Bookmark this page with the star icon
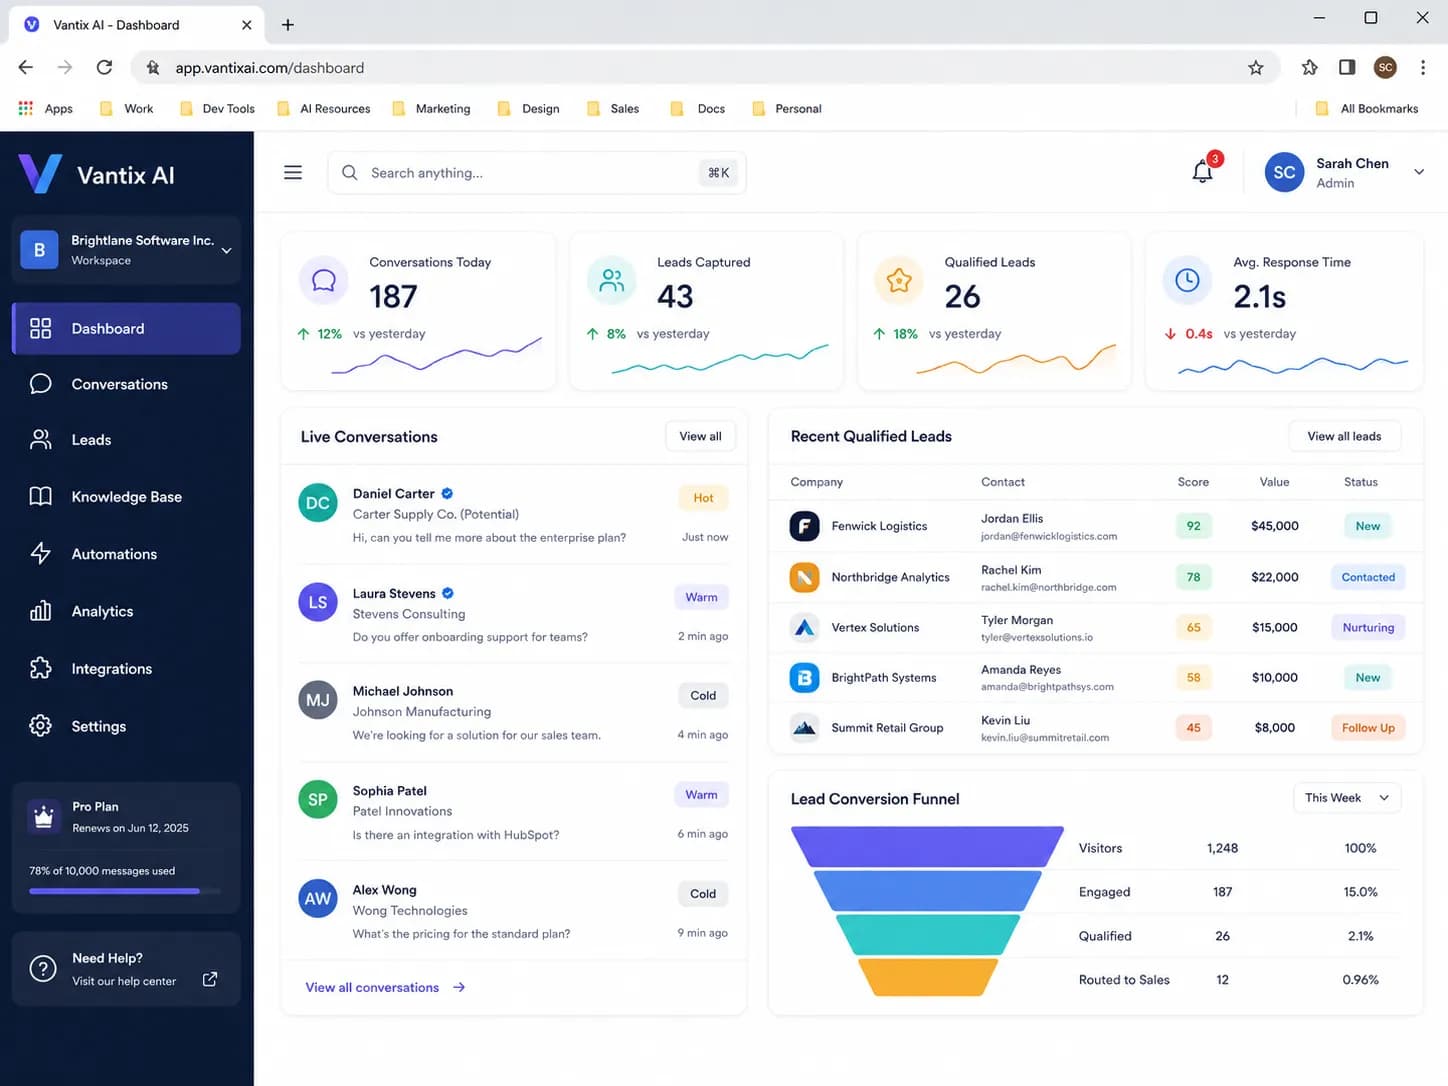Screen dimensions: 1448x1086 (x=1256, y=67)
